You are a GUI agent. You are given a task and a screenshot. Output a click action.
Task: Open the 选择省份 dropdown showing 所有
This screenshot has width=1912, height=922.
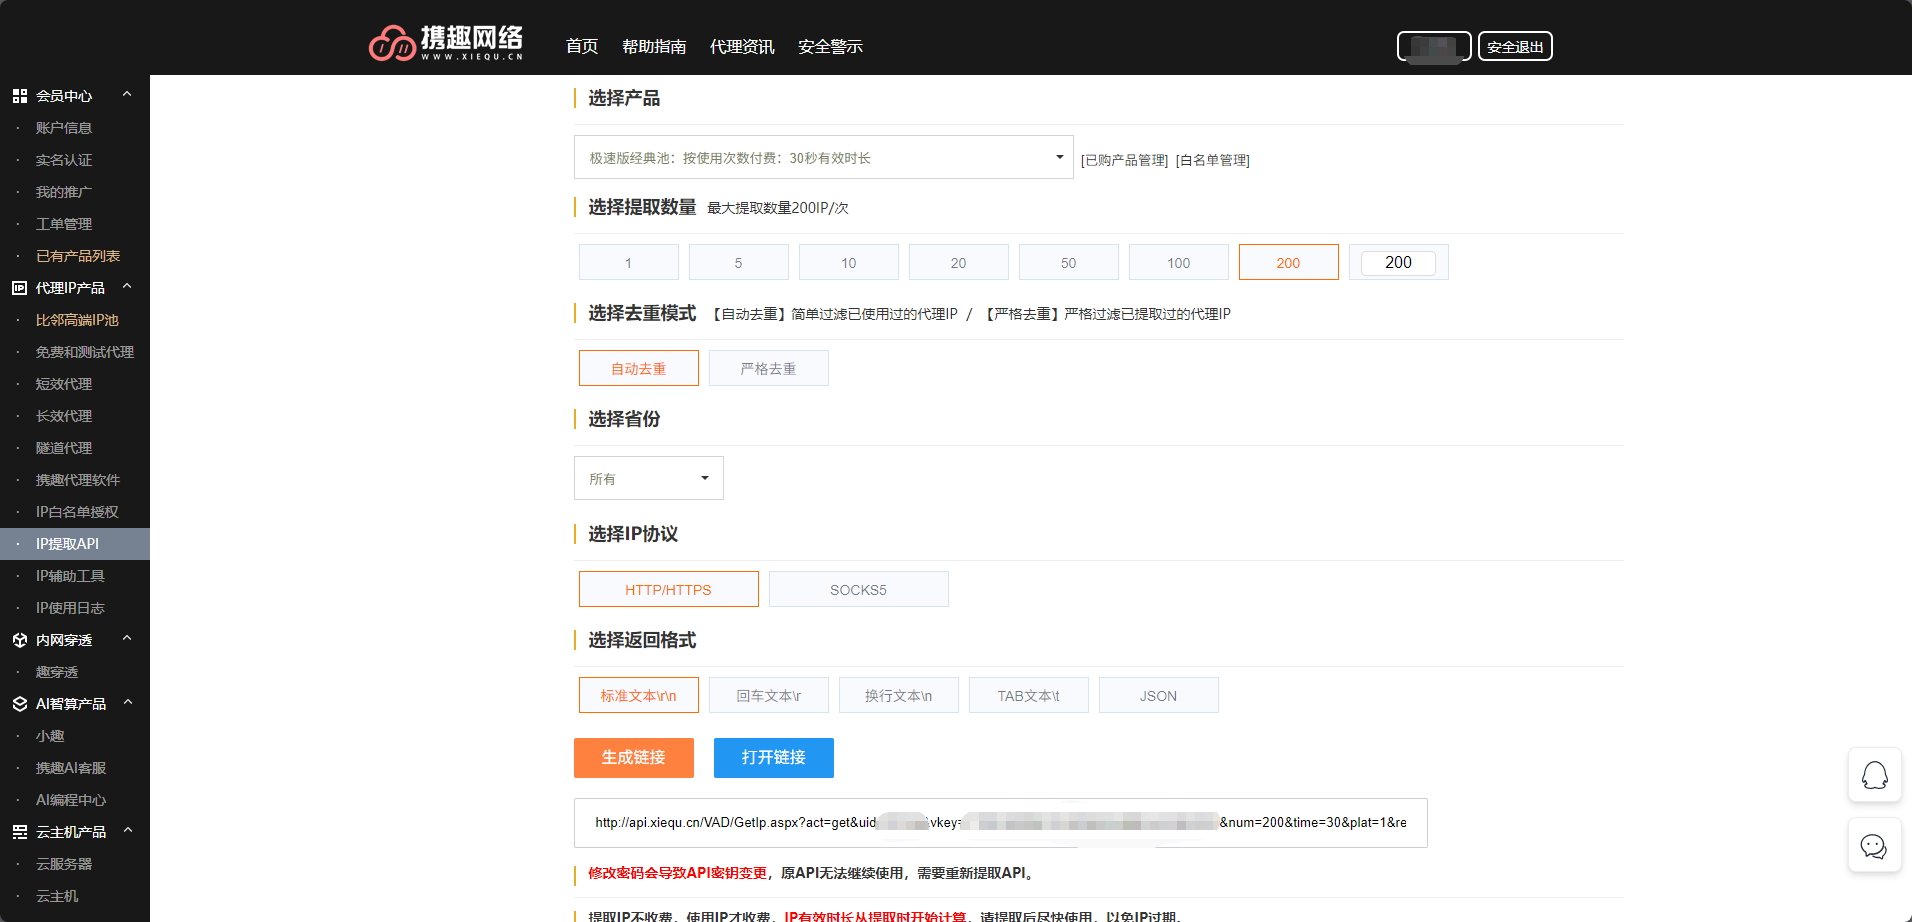click(648, 478)
